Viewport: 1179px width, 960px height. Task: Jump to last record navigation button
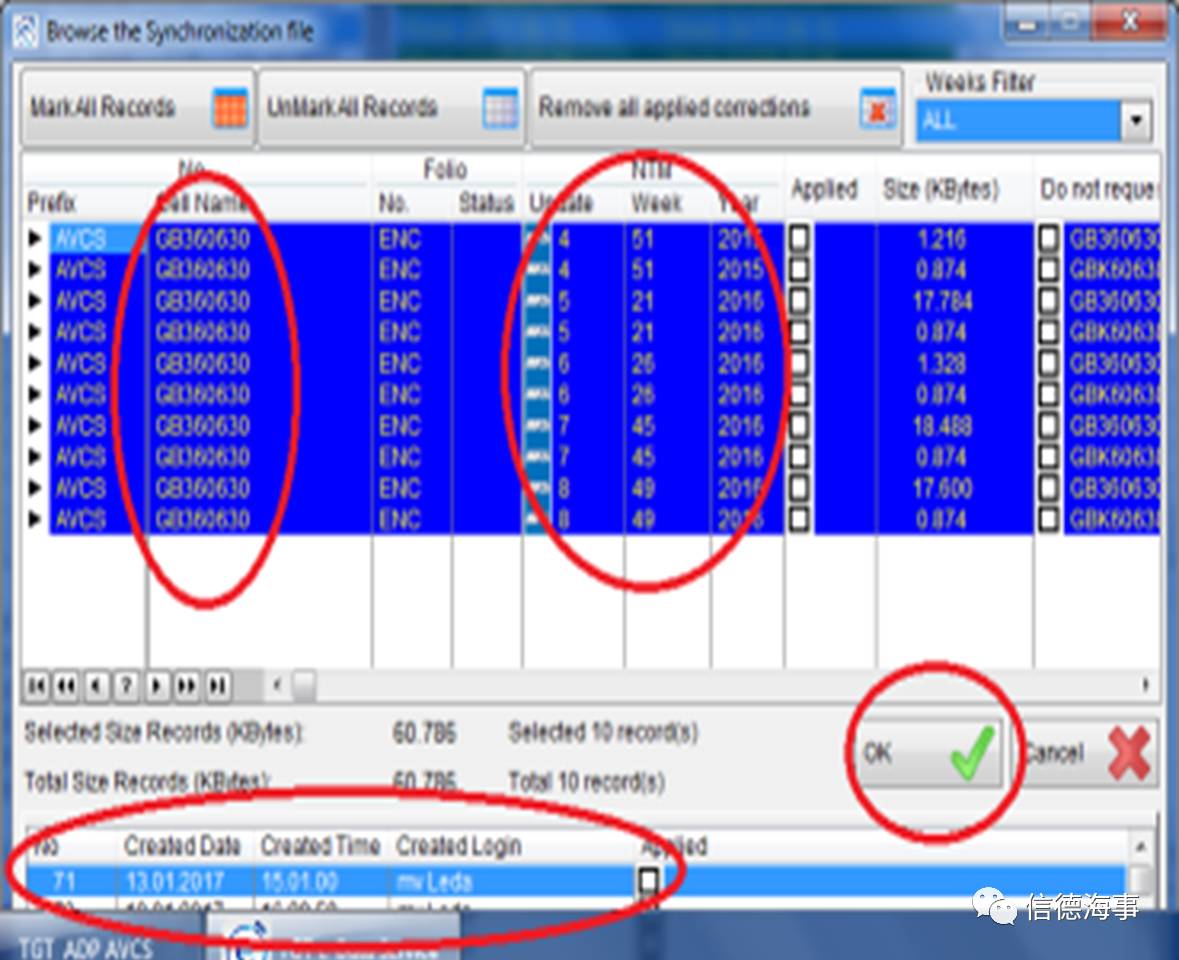click(217, 686)
